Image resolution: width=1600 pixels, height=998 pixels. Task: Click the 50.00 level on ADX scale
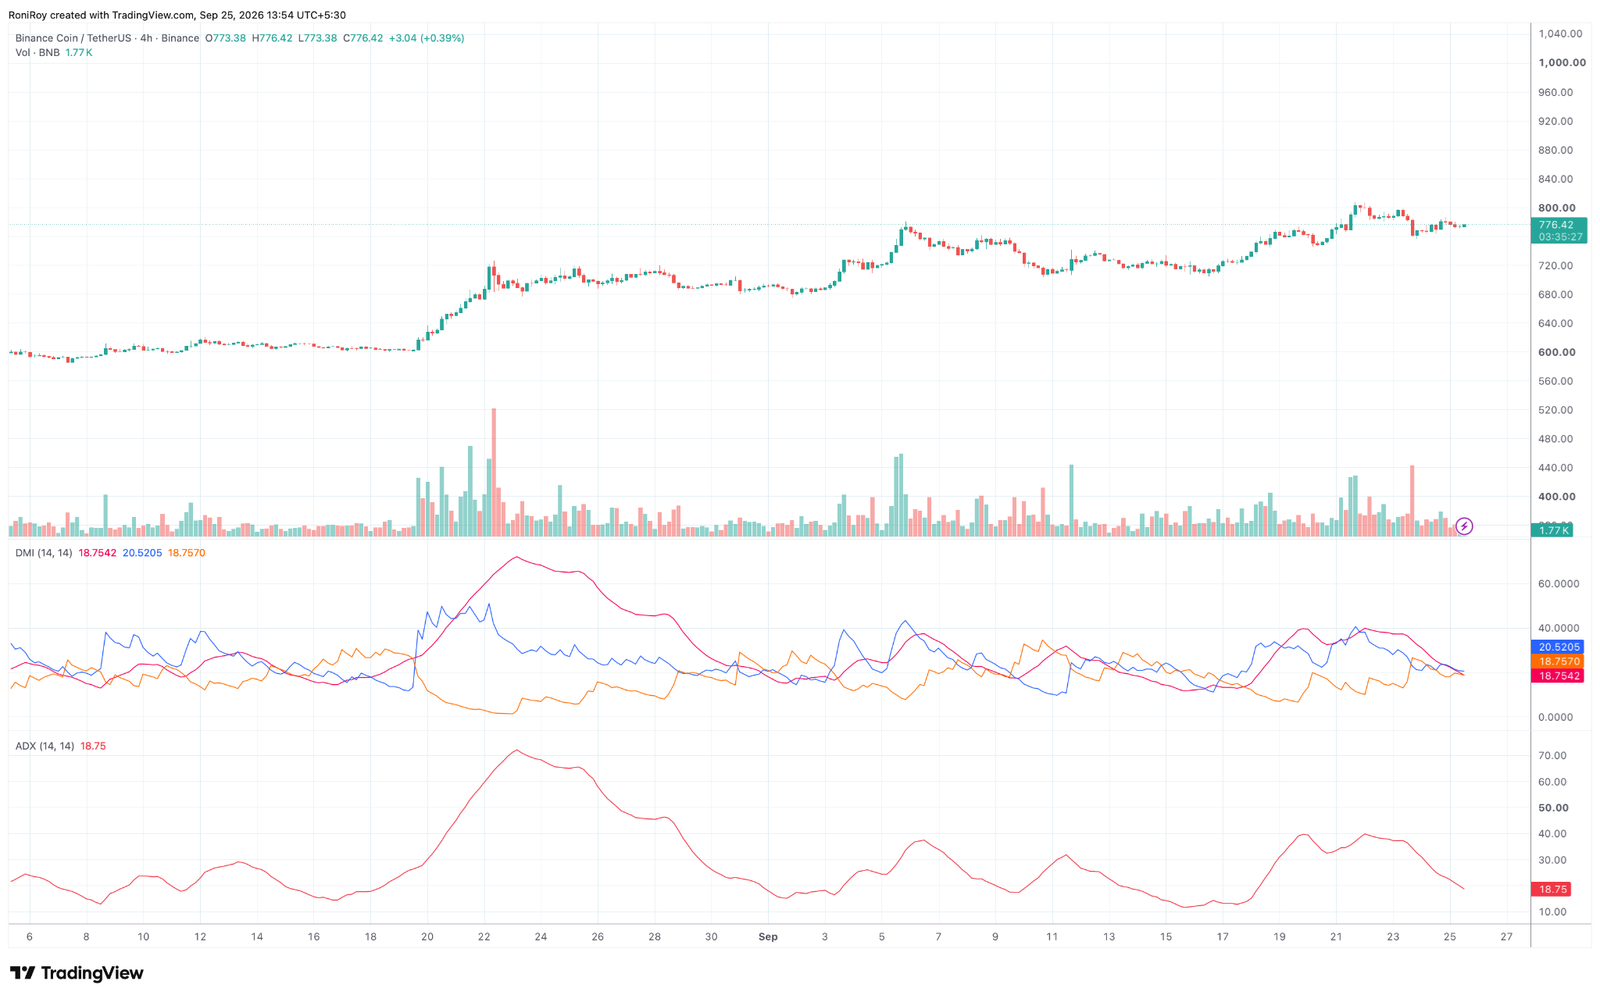pyautogui.click(x=1553, y=808)
